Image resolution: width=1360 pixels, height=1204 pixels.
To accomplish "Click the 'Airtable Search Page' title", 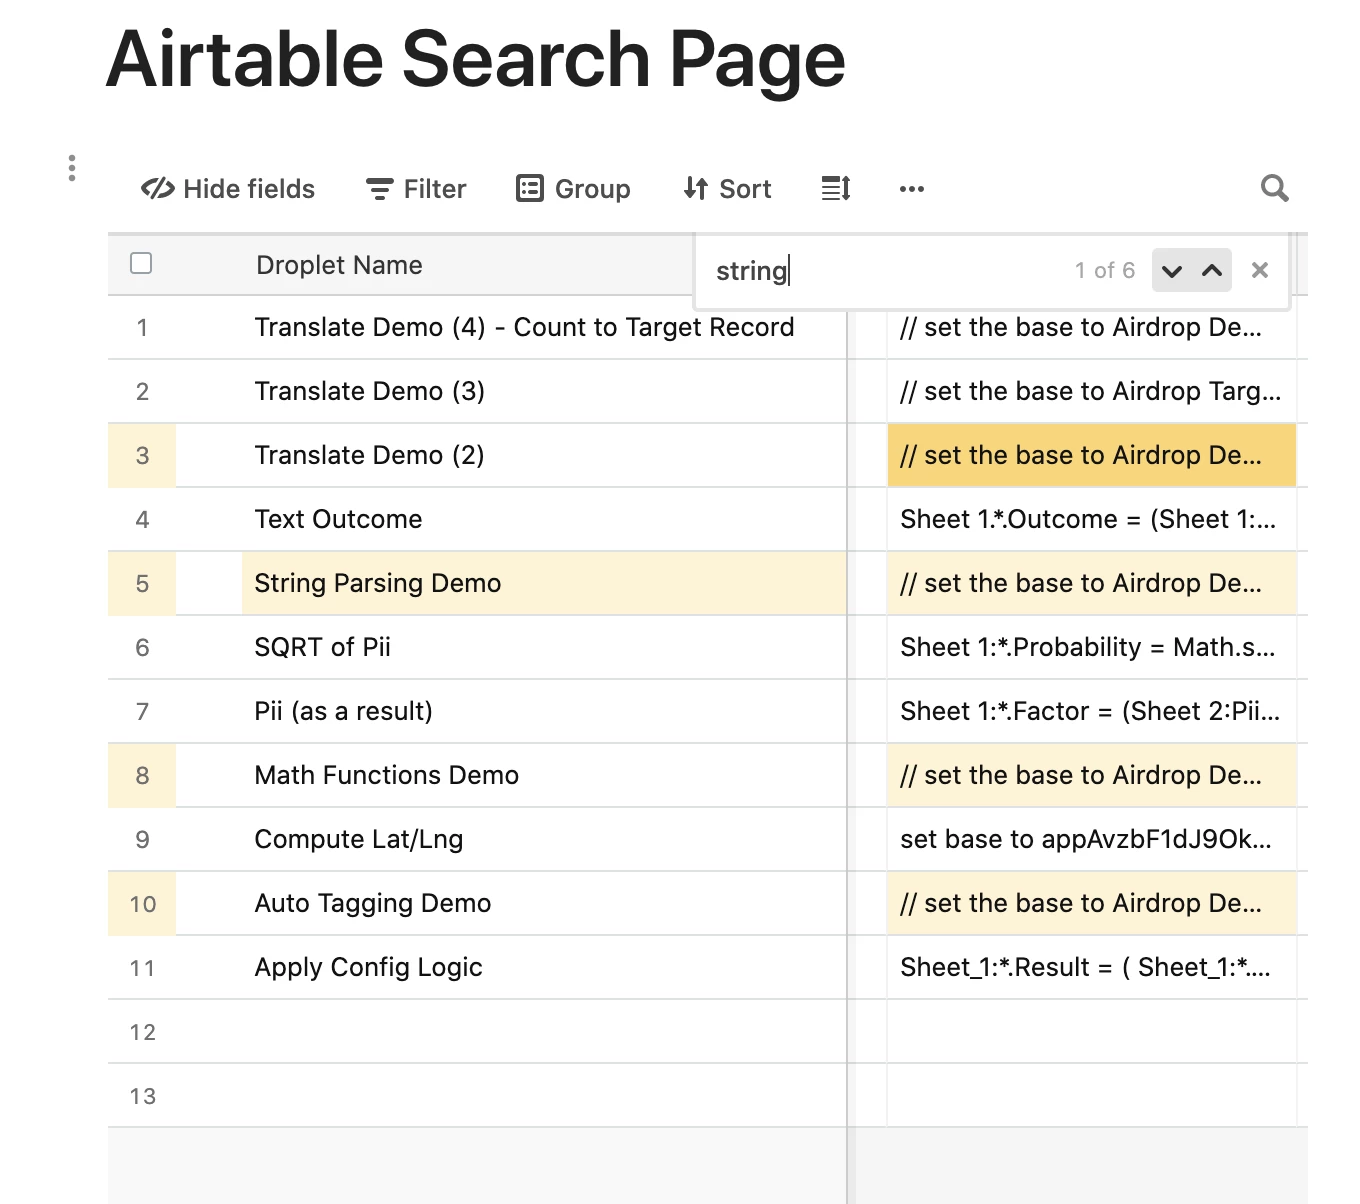I will 476,60.
